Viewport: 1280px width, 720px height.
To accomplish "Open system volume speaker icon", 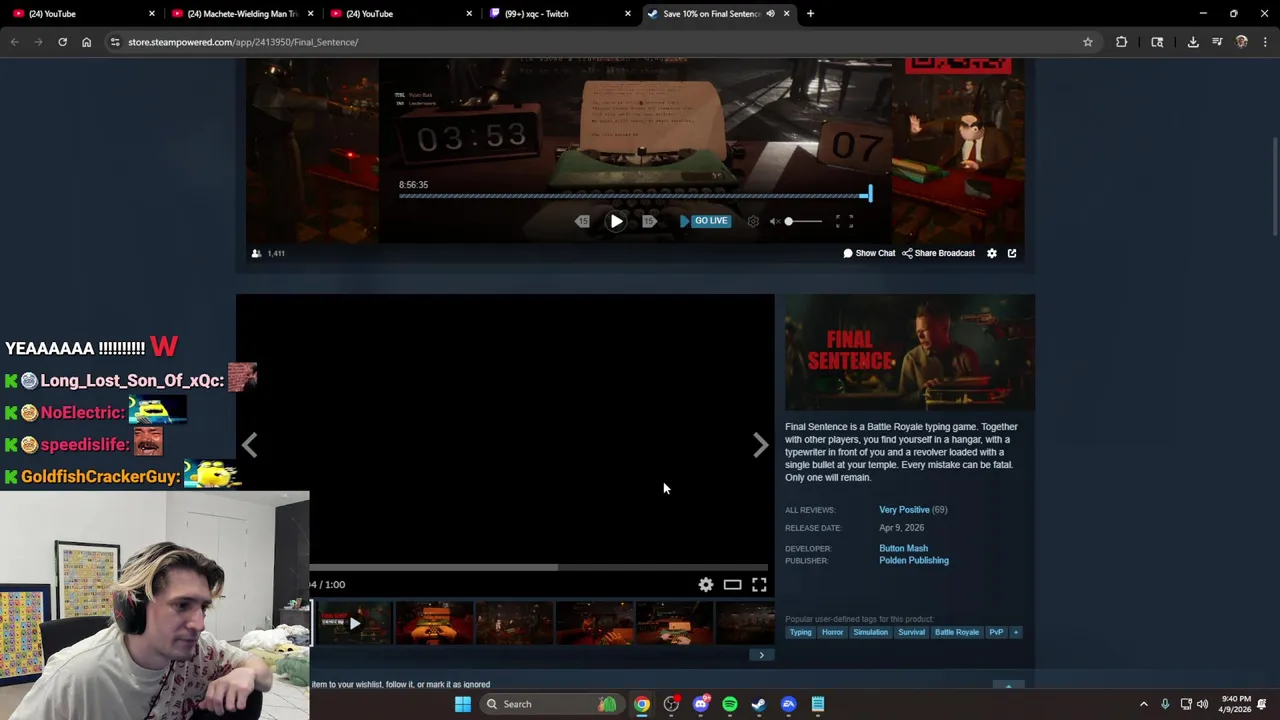I will (1202, 704).
